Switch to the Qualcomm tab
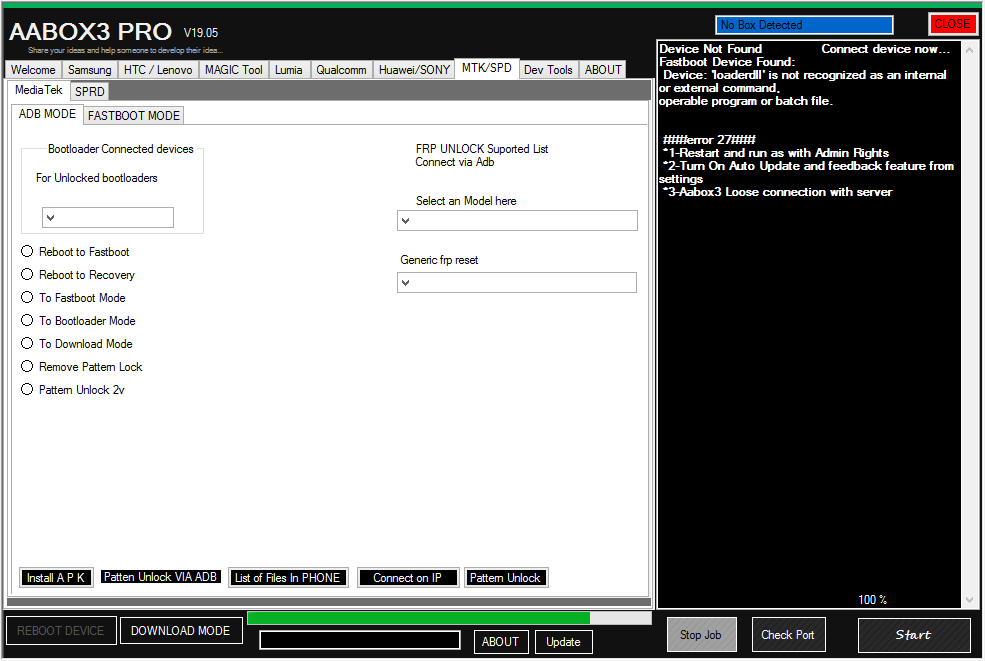The image size is (985, 661). [341, 70]
